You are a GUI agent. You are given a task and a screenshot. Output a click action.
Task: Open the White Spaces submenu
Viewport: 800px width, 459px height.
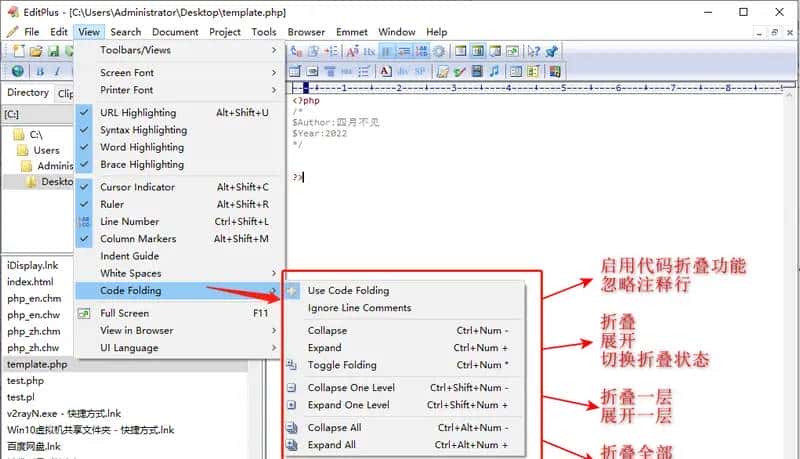tap(180, 274)
